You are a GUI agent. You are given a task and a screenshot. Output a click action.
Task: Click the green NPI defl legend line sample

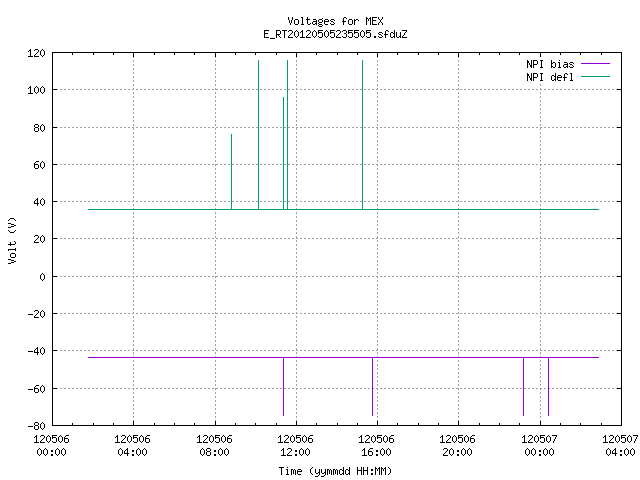[596, 77]
